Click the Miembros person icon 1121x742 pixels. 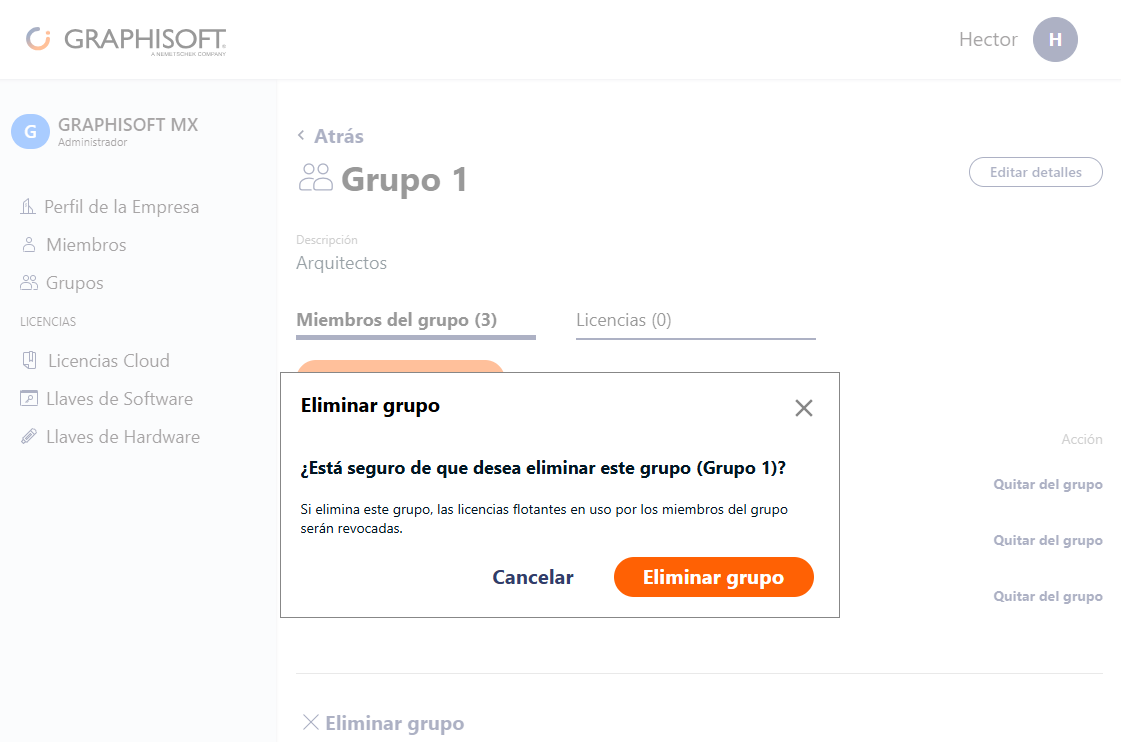coord(29,244)
